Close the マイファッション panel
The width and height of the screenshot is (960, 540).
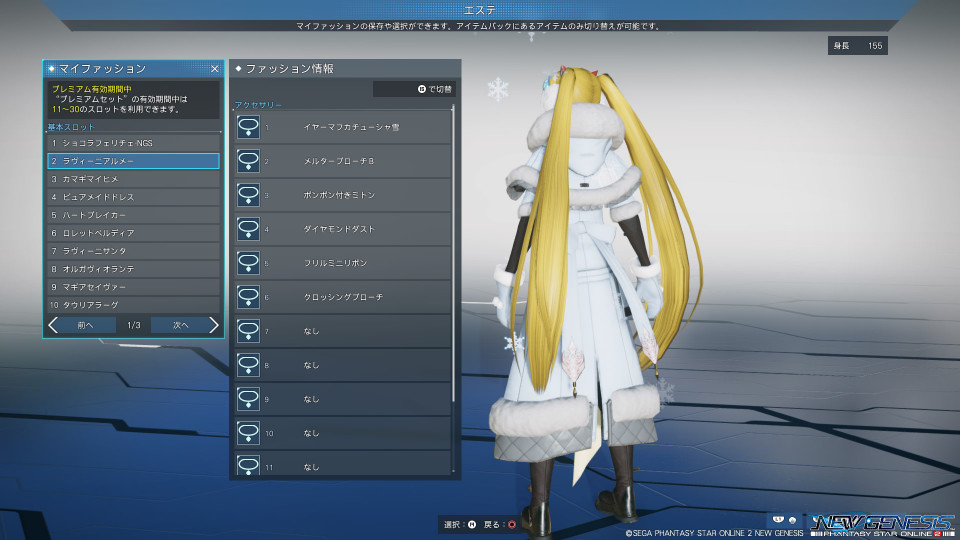pyautogui.click(x=214, y=69)
